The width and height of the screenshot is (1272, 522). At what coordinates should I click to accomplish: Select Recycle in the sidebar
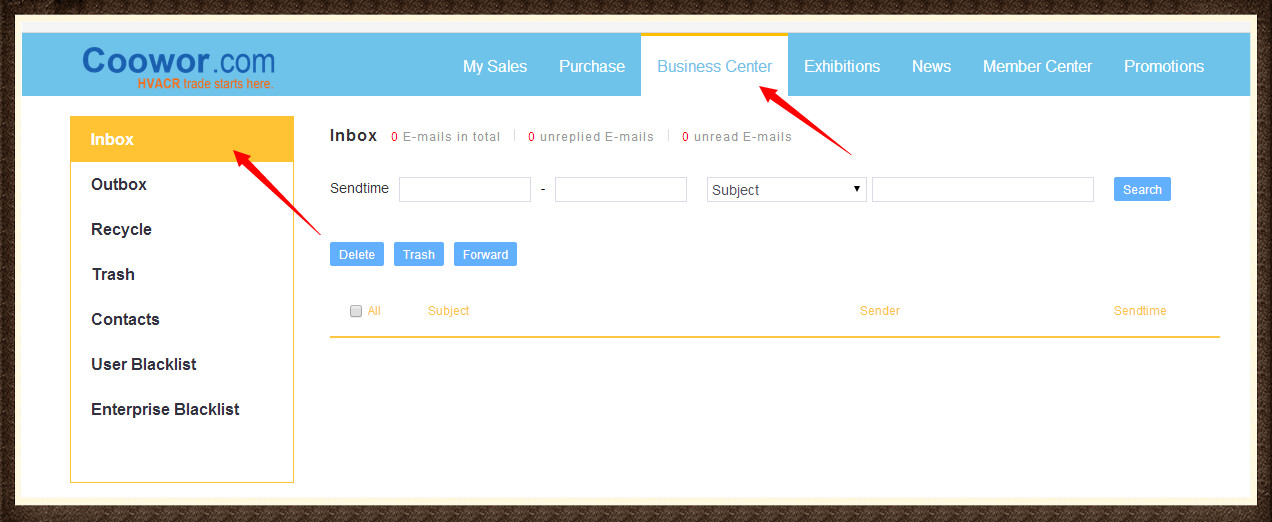pyautogui.click(x=121, y=229)
